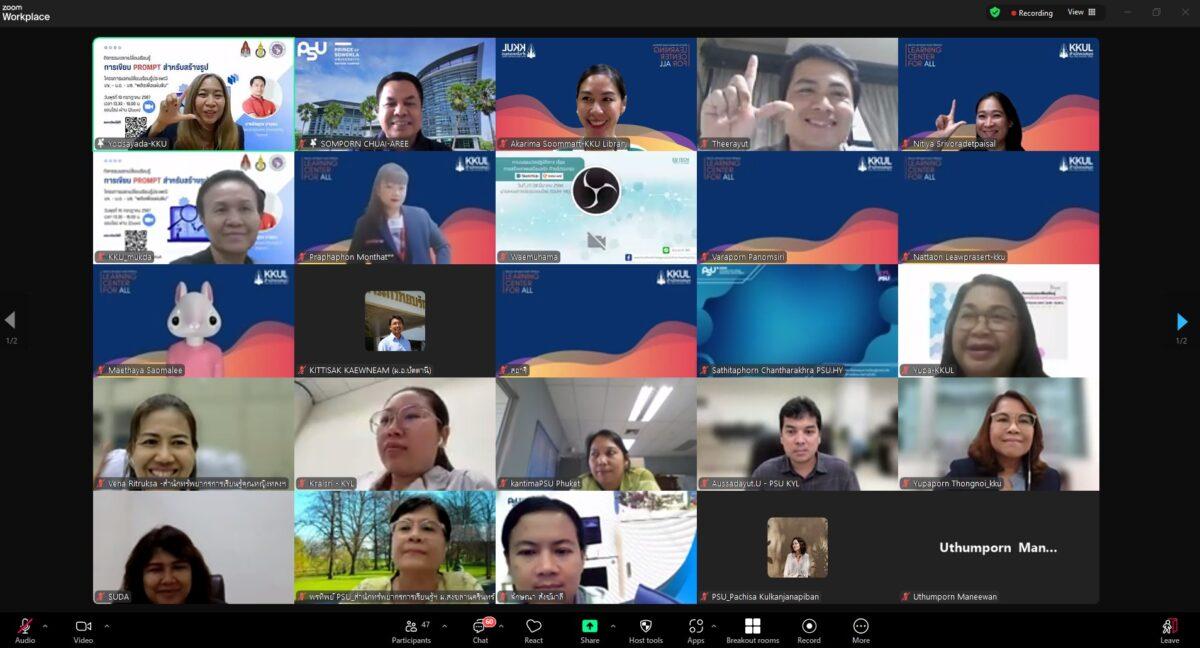Viewport: 1200px width, 648px height.
Task: Click the Recording status indicator
Action: click(x=1031, y=13)
